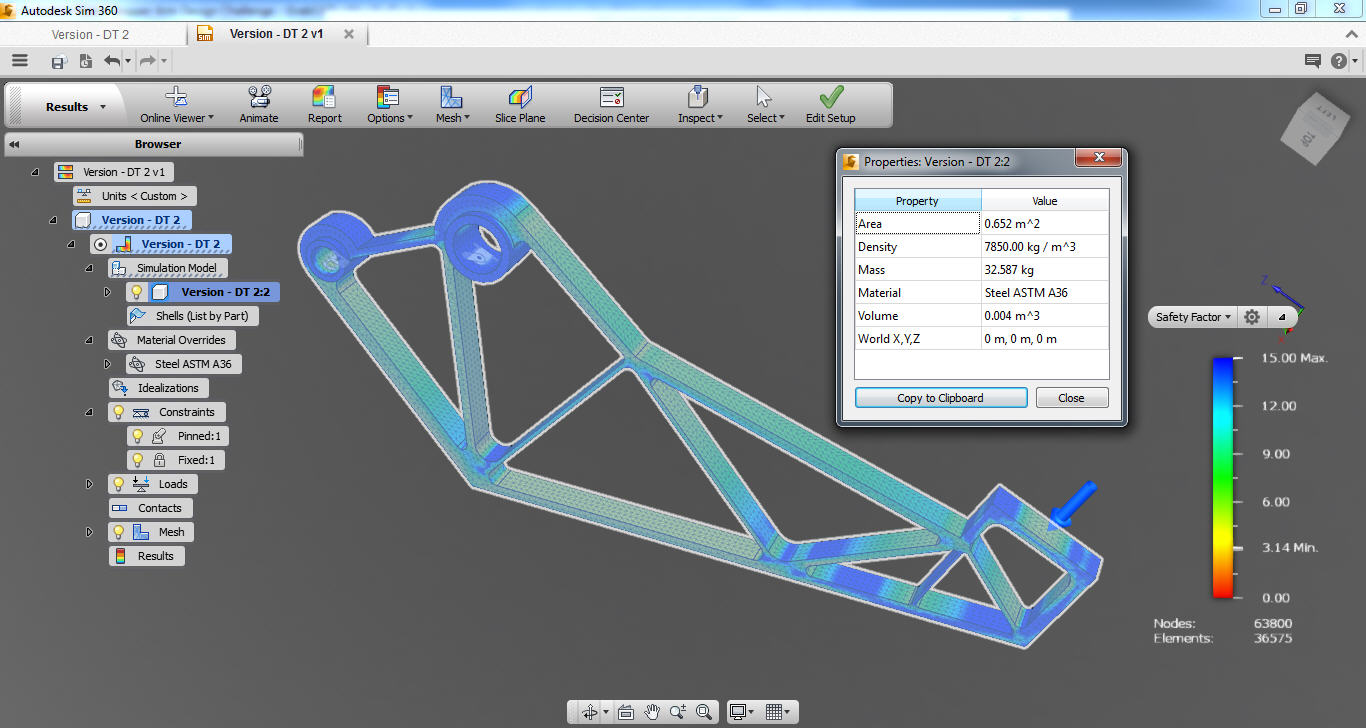The image size is (1366, 728).
Task: Open the Help question mark icon
Action: click(x=1339, y=61)
